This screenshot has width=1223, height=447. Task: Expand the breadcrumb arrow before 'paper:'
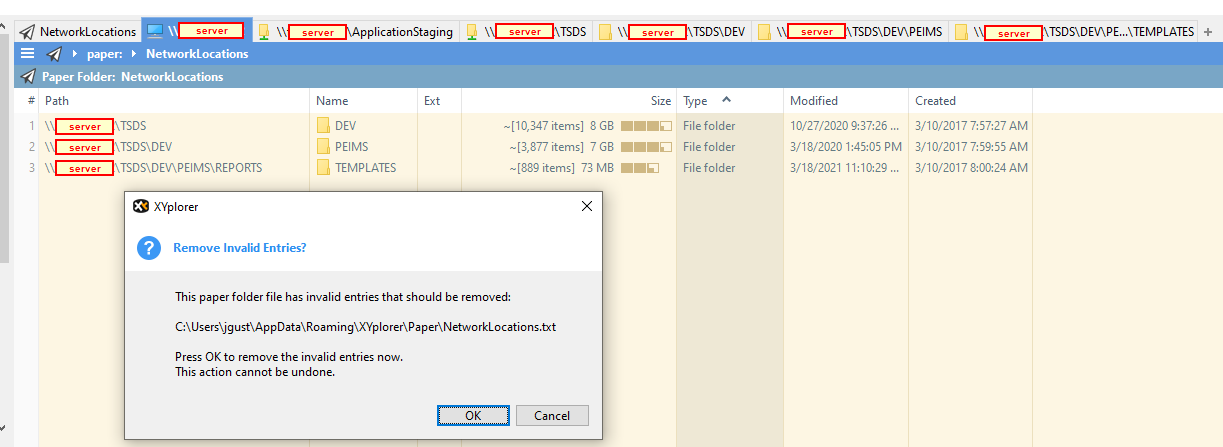[x=75, y=54]
